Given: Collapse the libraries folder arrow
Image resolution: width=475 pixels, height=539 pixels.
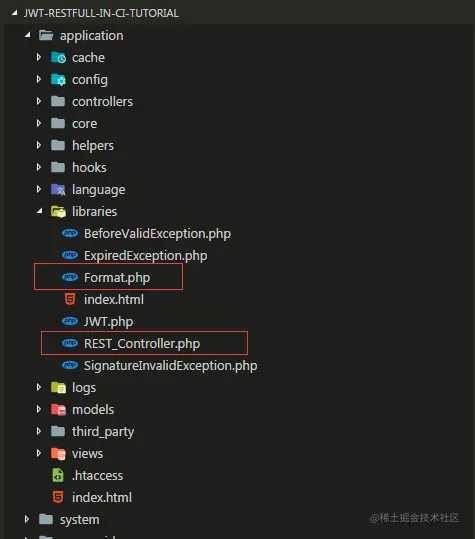Looking at the screenshot, I should click(40, 211).
